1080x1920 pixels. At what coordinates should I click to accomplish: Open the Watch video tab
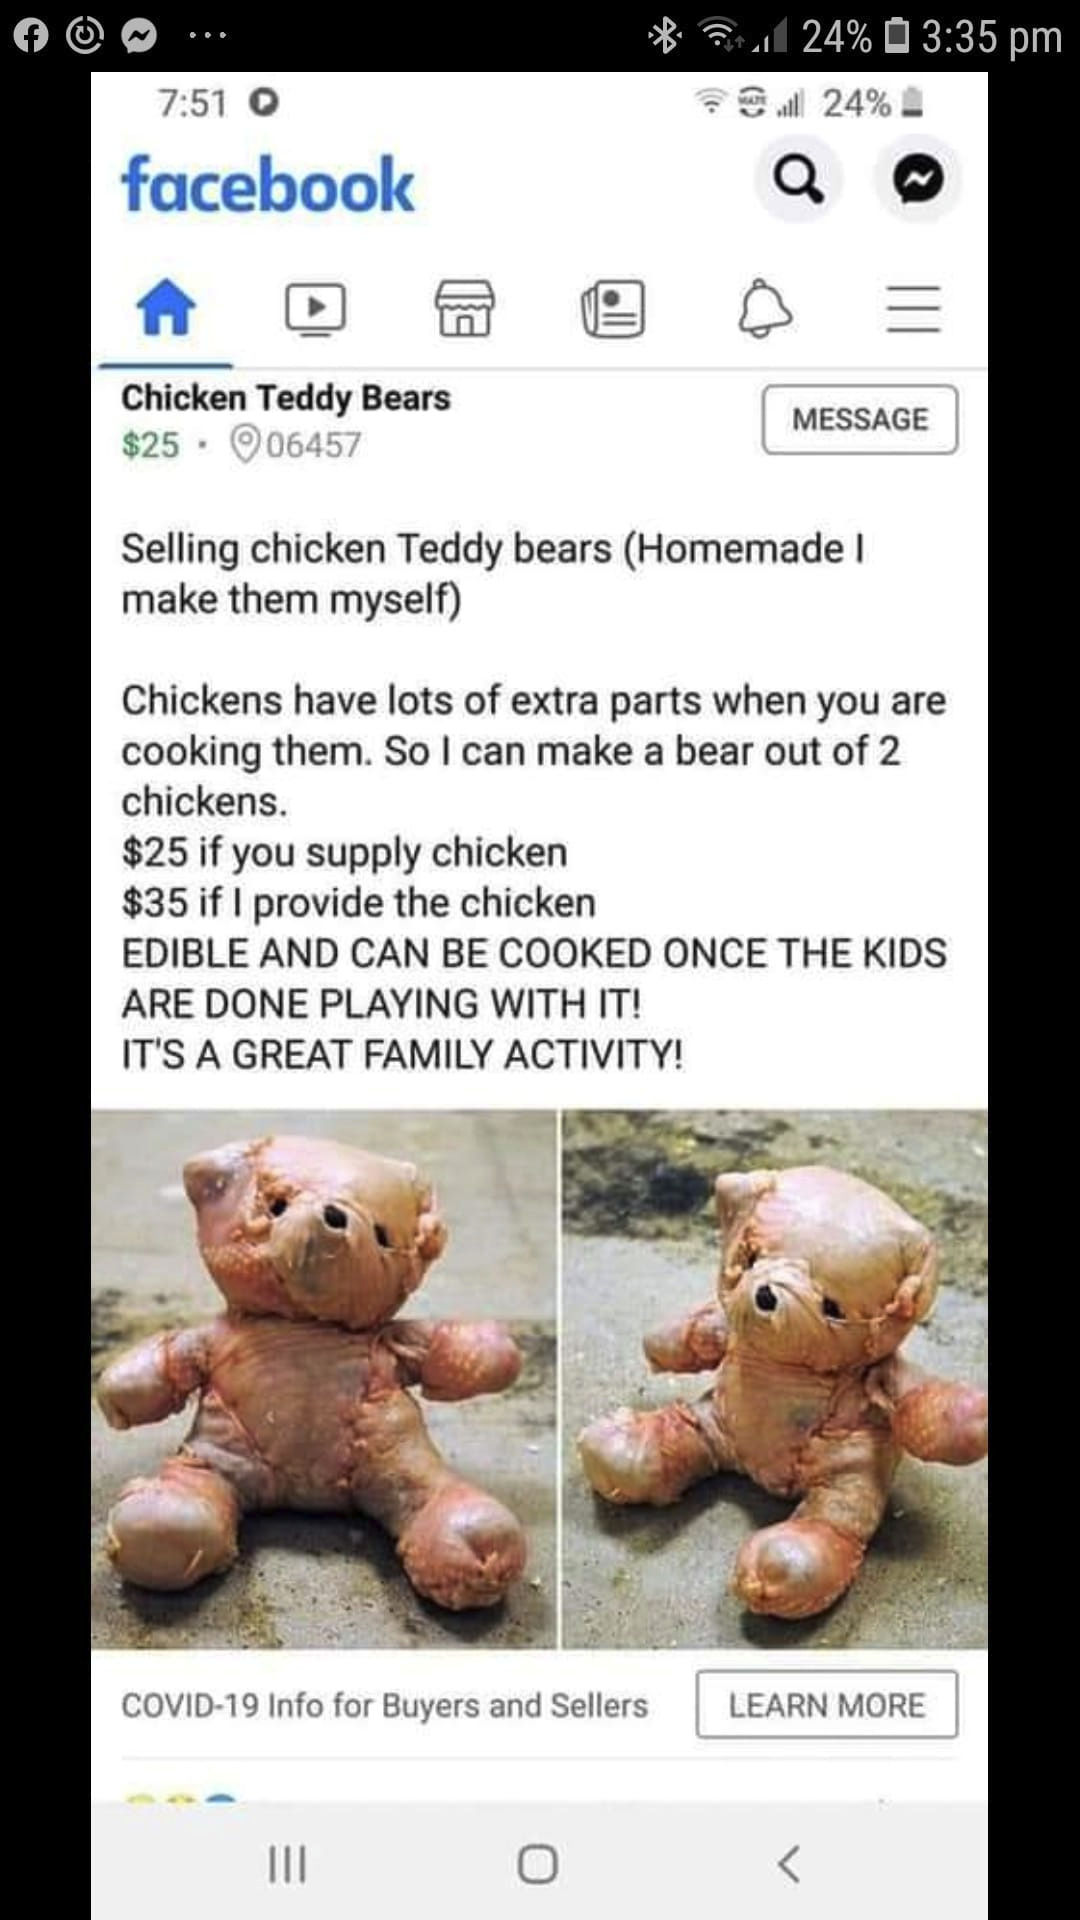316,308
